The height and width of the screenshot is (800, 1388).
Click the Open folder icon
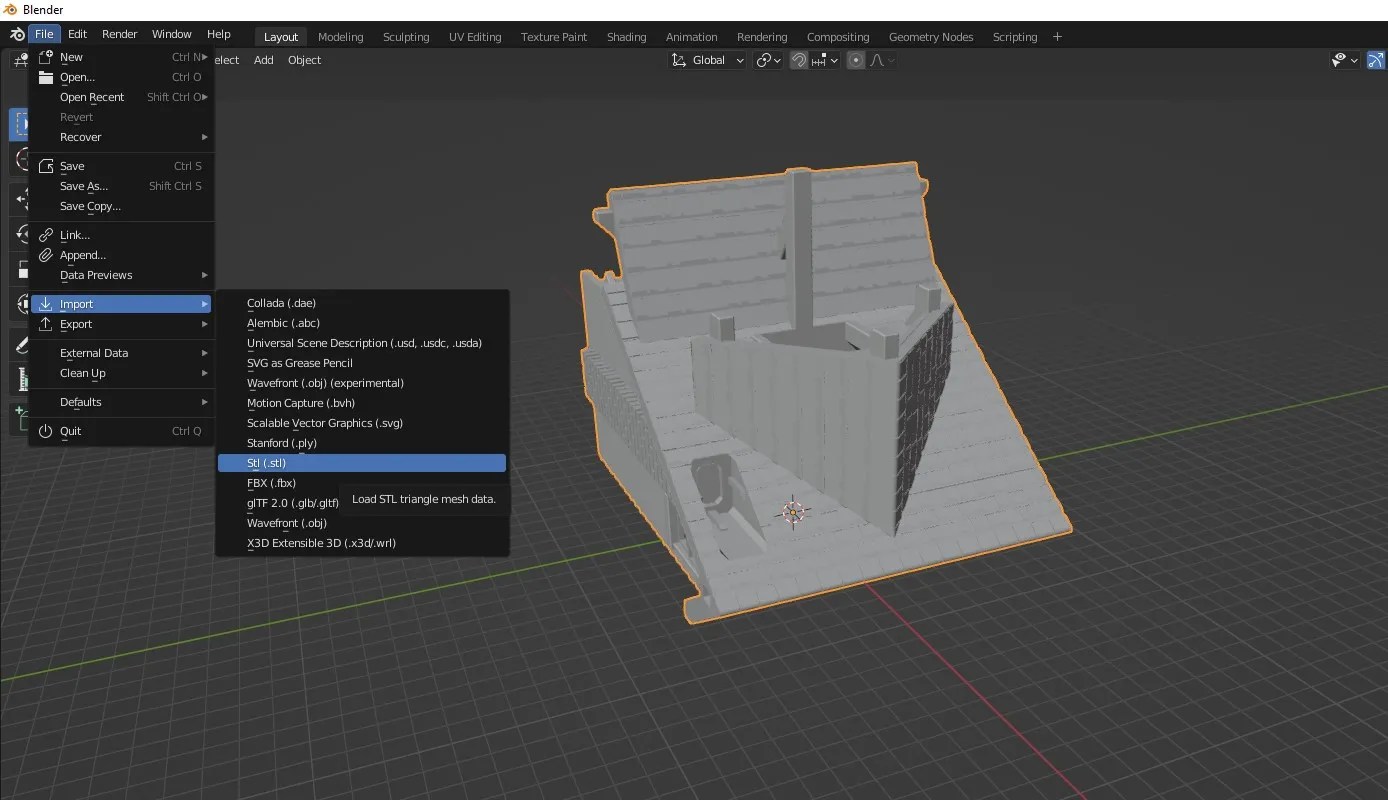click(x=45, y=77)
